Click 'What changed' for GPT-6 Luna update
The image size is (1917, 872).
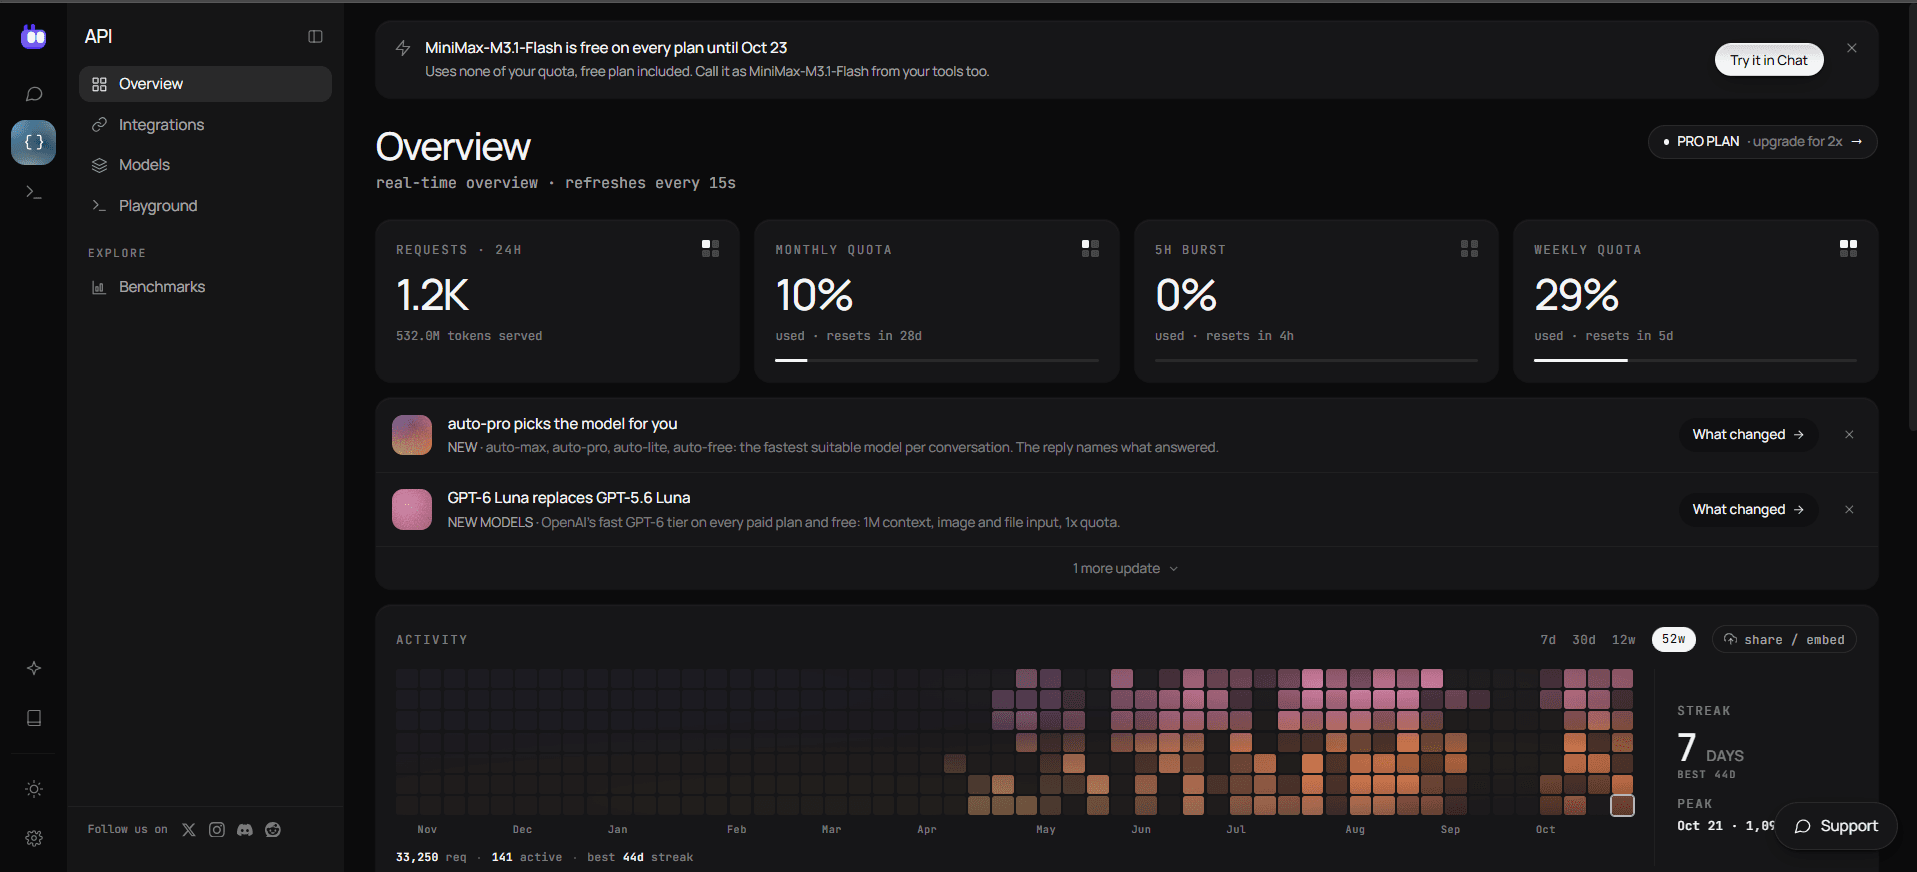[1748, 510]
